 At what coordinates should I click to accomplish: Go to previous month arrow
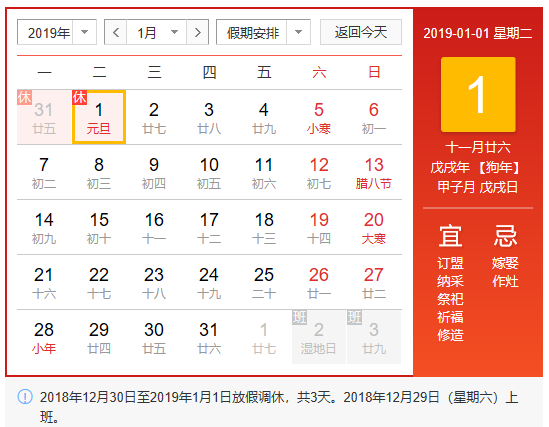click(116, 33)
